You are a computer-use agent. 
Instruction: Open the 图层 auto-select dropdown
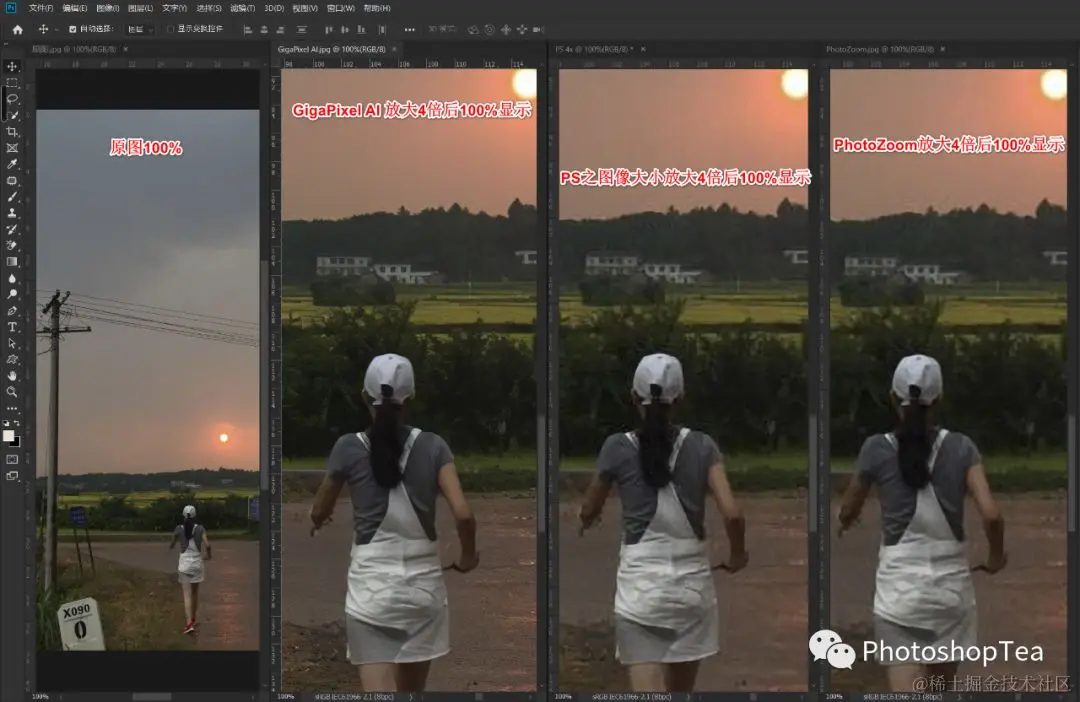(141, 30)
